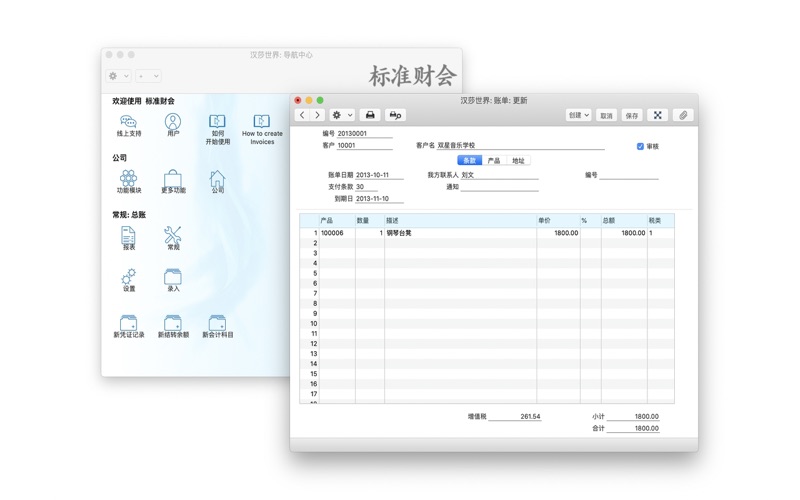The image size is (800, 500).
Task: Open 线上支持 online support icon
Action: coord(128,123)
